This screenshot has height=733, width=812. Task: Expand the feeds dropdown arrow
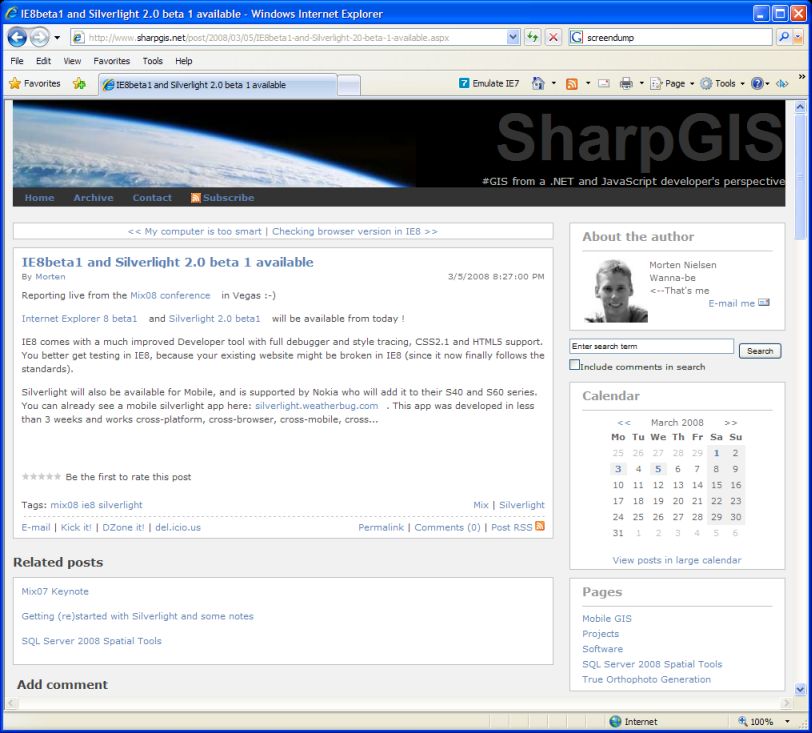(588, 83)
